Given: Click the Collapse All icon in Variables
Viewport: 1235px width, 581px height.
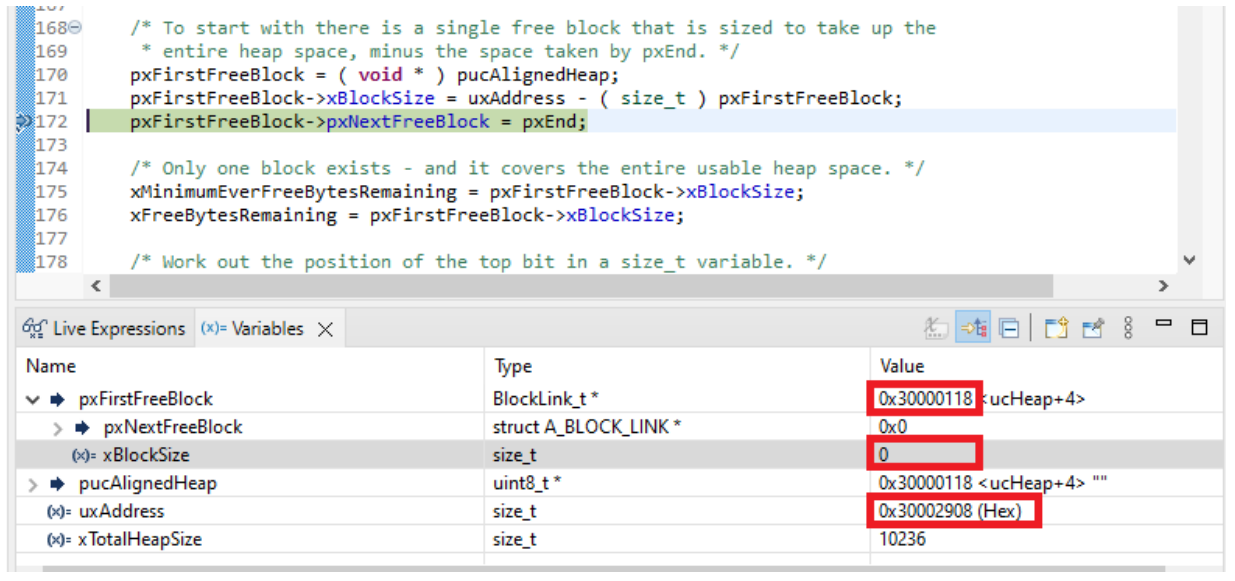Looking at the screenshot, I should (x=1009, y=328).
